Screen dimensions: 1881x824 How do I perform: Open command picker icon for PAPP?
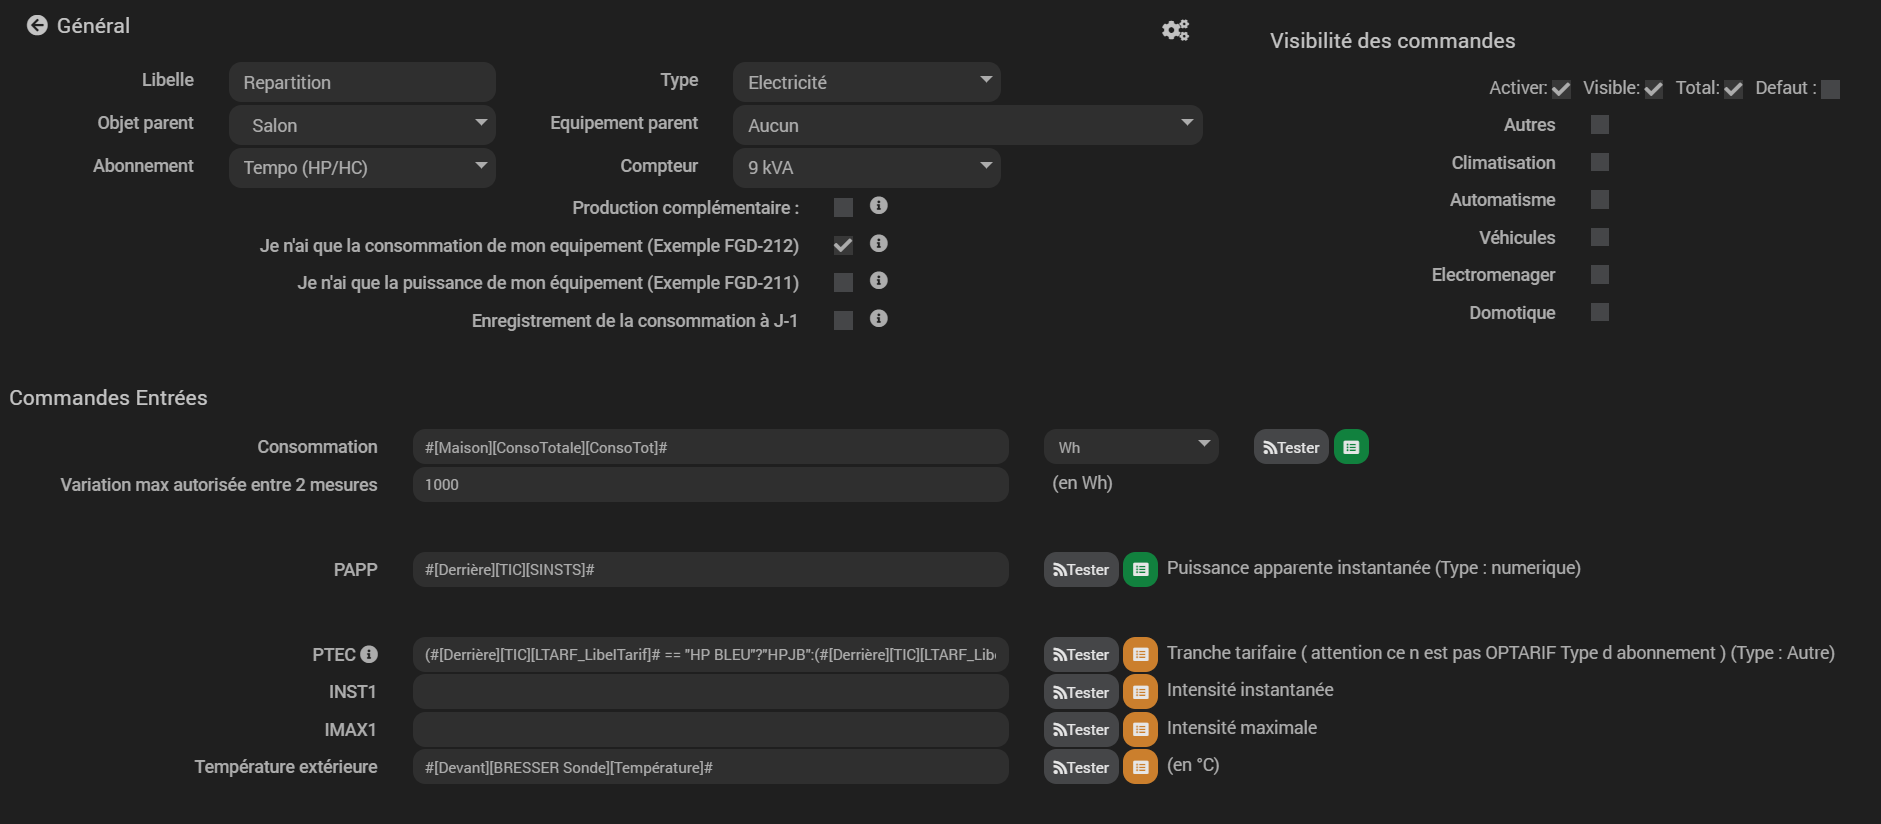pyautogui.click(x=1140, y=569)
